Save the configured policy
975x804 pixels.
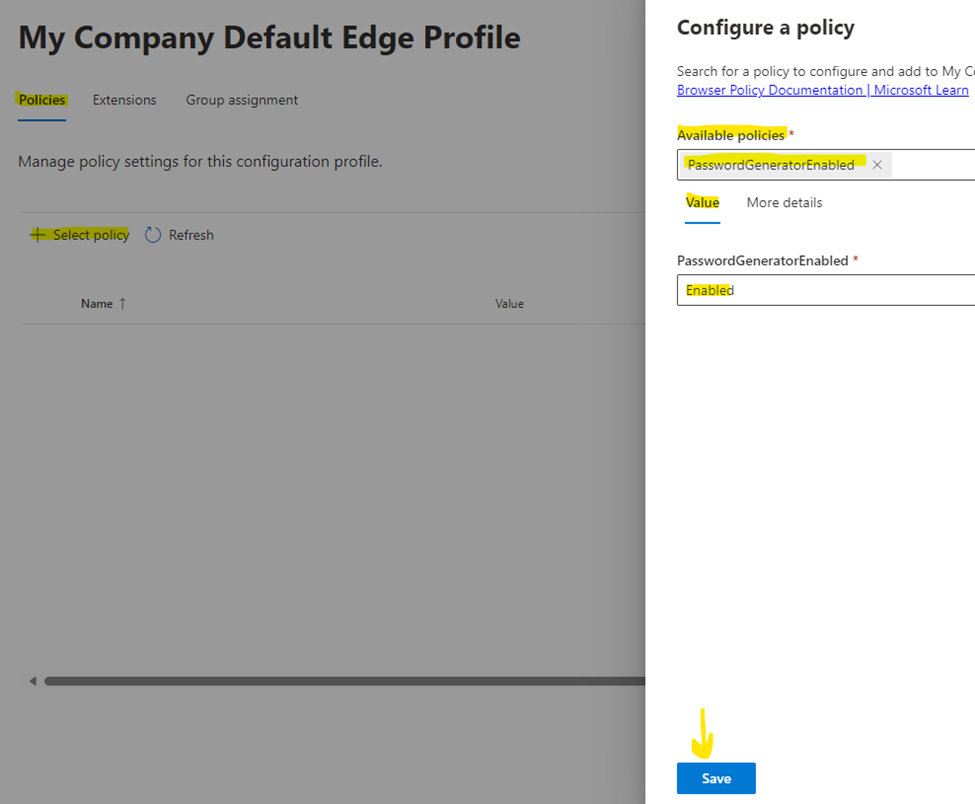[716, 778]
